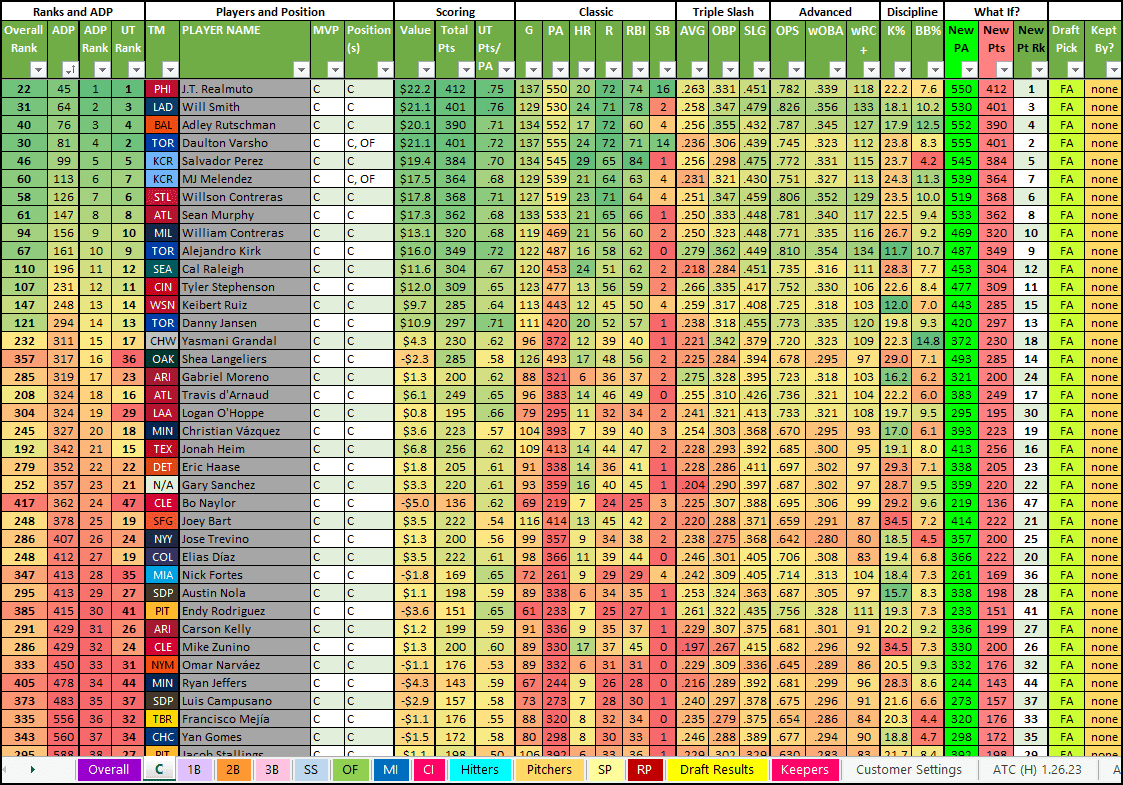
Task: Select the Yasmani Grandal name cell
Action: point(245,341)
